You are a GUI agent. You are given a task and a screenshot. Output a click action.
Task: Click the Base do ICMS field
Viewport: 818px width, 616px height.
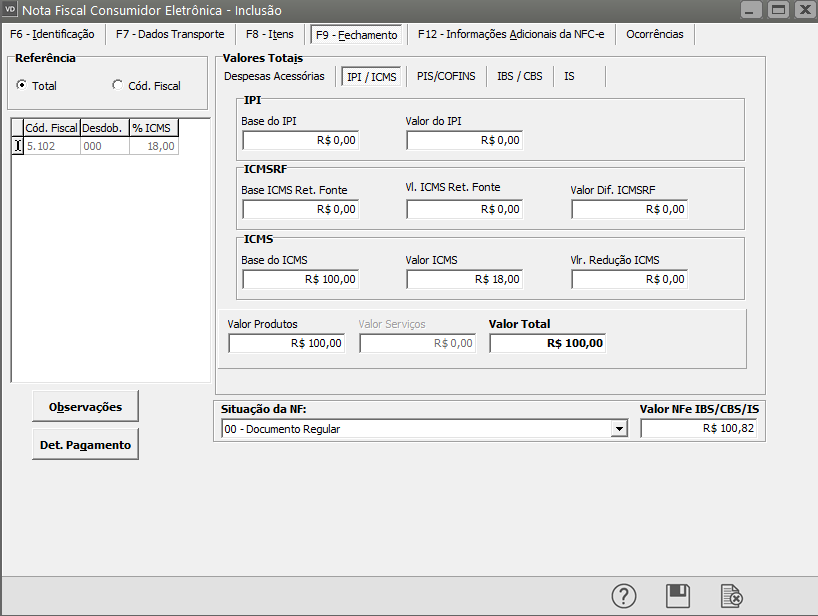click(x=300, y=280)
